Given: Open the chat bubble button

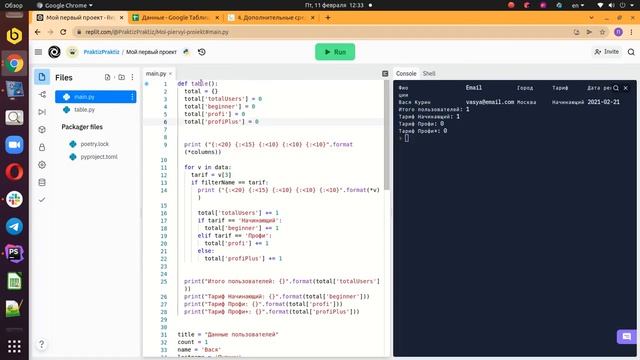Looking at the screenshot, I should 627,336.
